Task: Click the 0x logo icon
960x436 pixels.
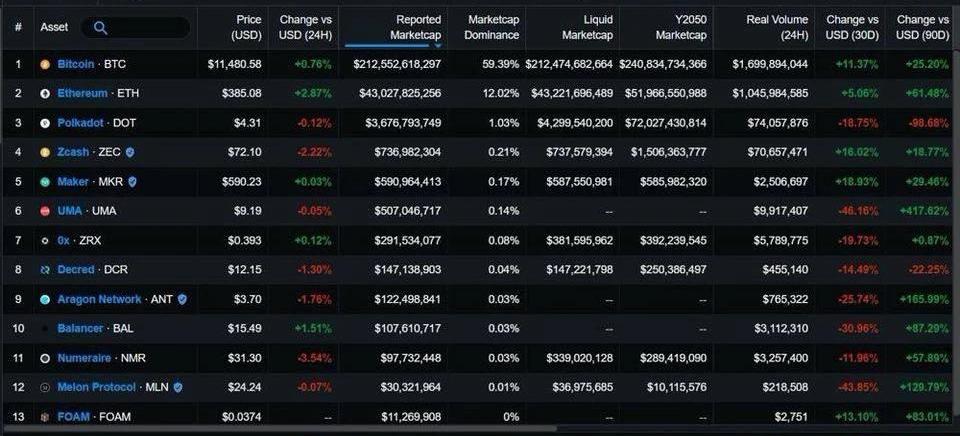Action: [45, 241]
